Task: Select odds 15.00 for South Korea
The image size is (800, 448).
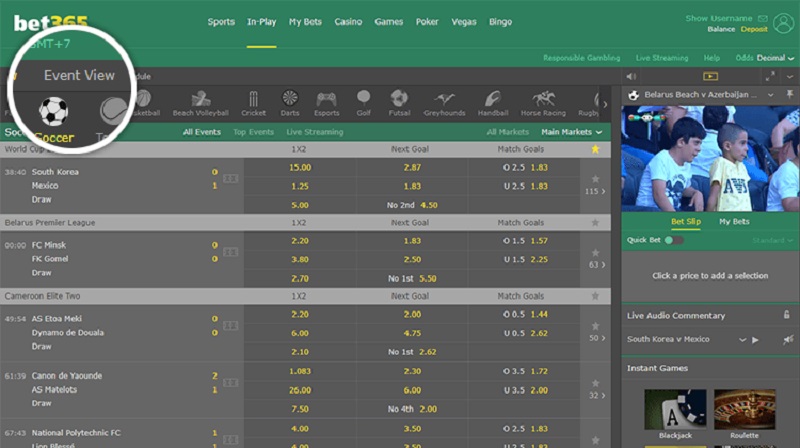Action: pos(300,167)
